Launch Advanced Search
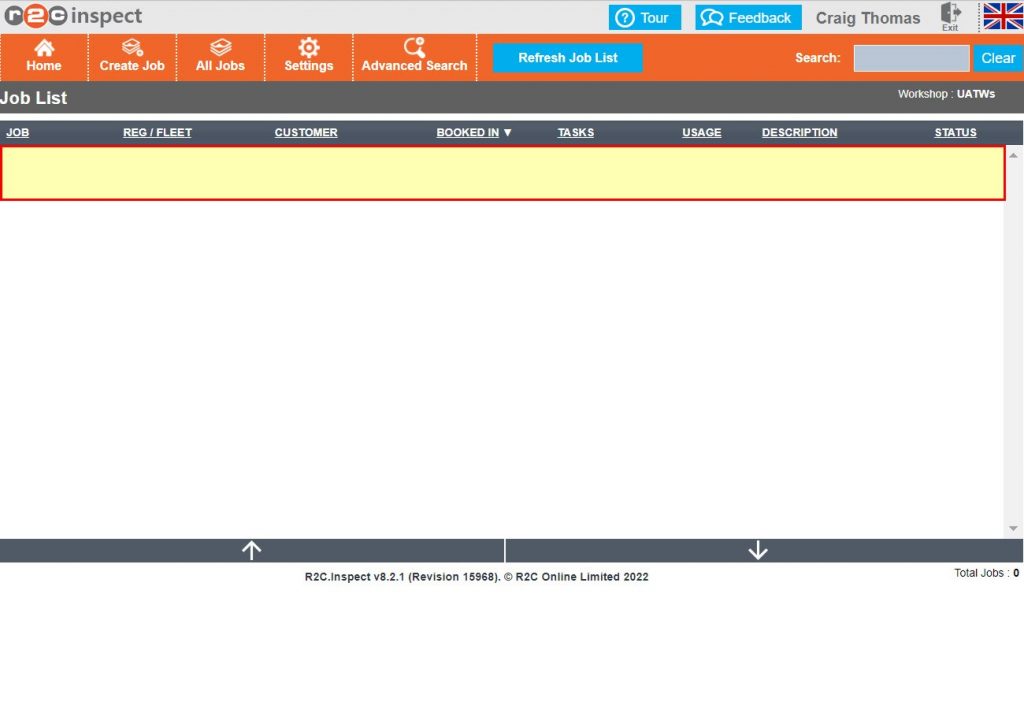Image resolution: width=1024 pixels, height=709 pixels. 414,57
